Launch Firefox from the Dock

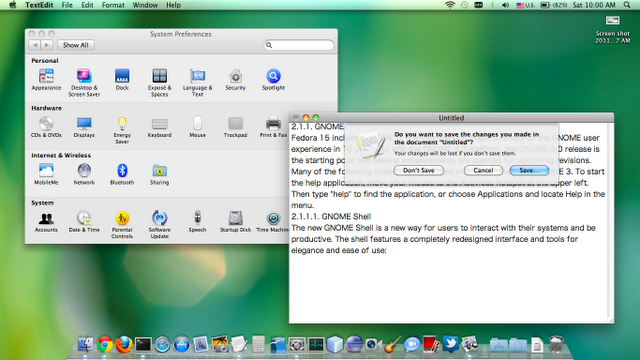[124, 344]
